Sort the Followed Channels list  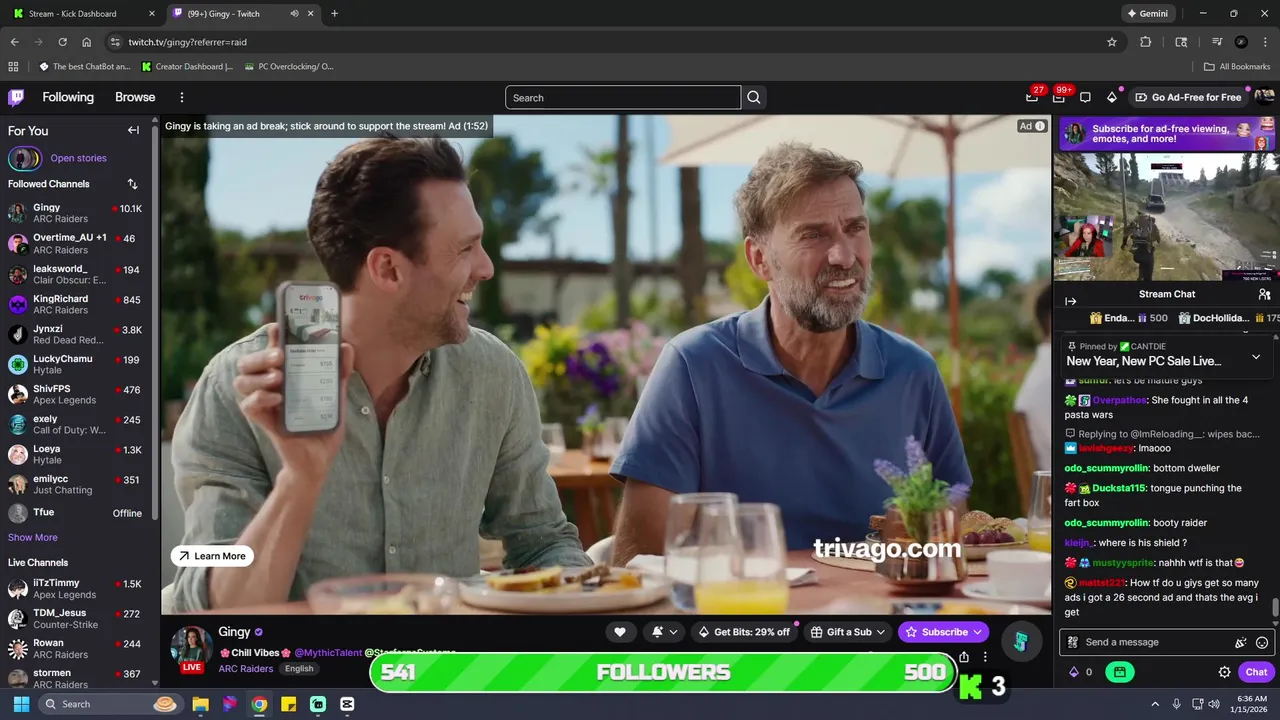click(x=132, y=184)
